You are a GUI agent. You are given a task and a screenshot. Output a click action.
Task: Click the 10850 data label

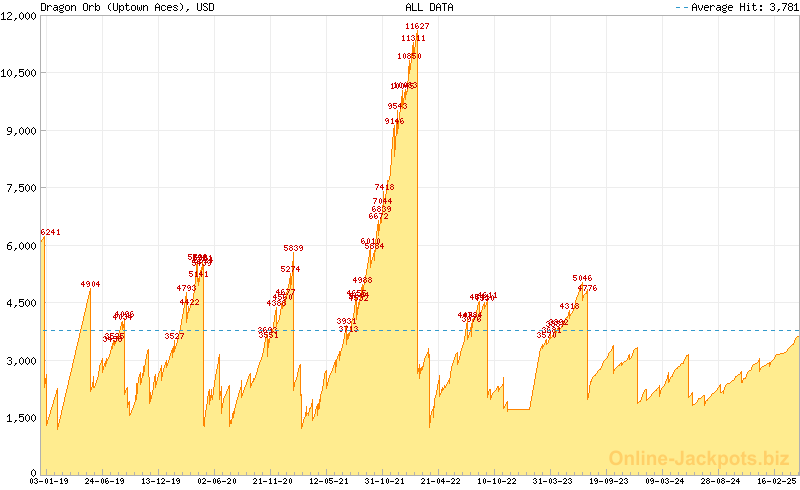pyautogui.click(x=409, y=57)
